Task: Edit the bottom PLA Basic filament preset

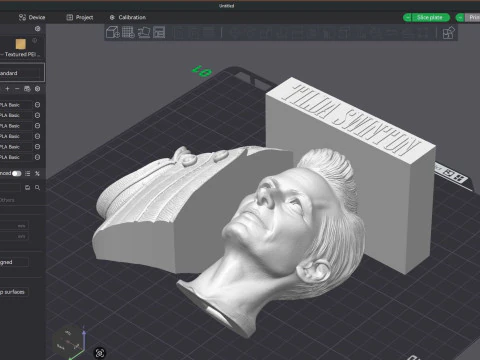Action: (37, 157)
